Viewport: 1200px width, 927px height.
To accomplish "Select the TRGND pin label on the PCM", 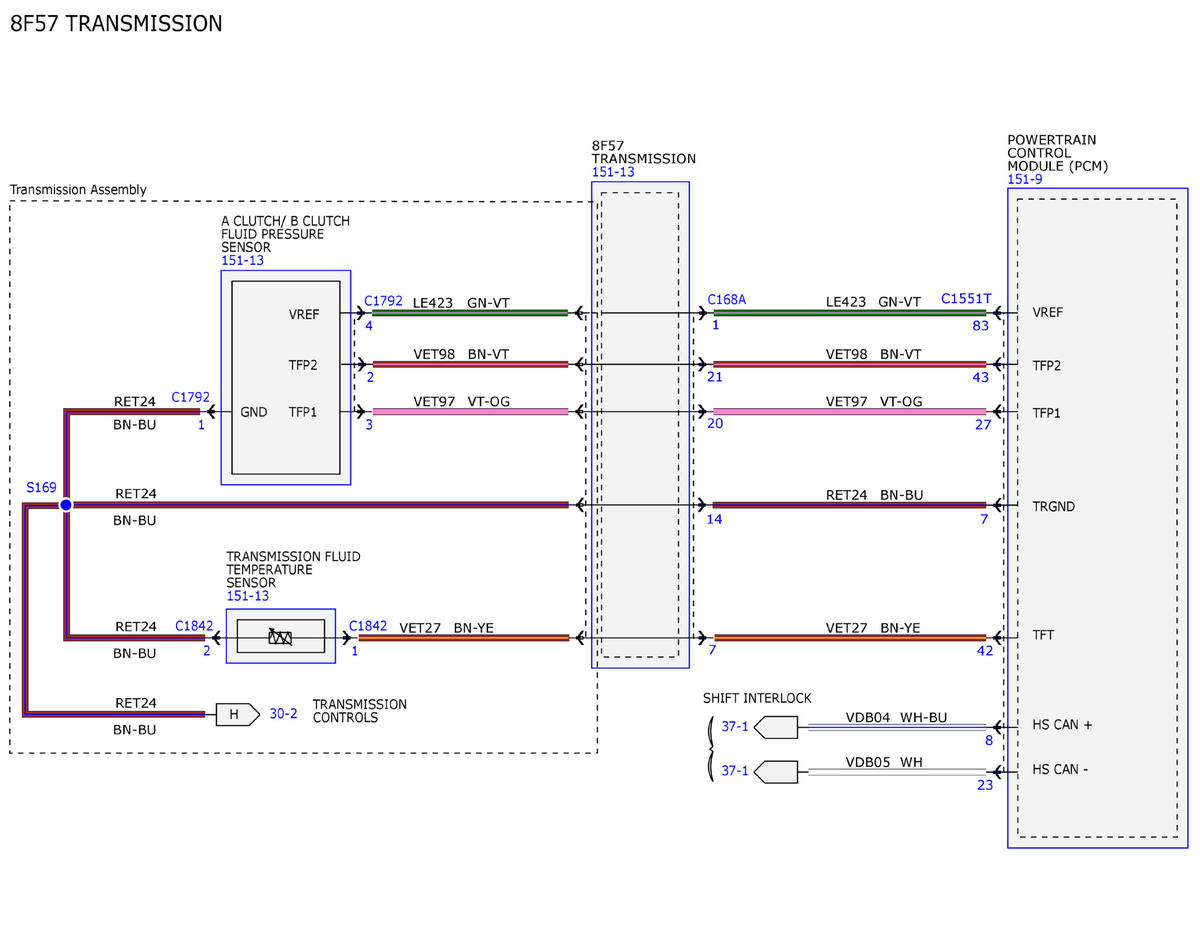I will 1054,507.
